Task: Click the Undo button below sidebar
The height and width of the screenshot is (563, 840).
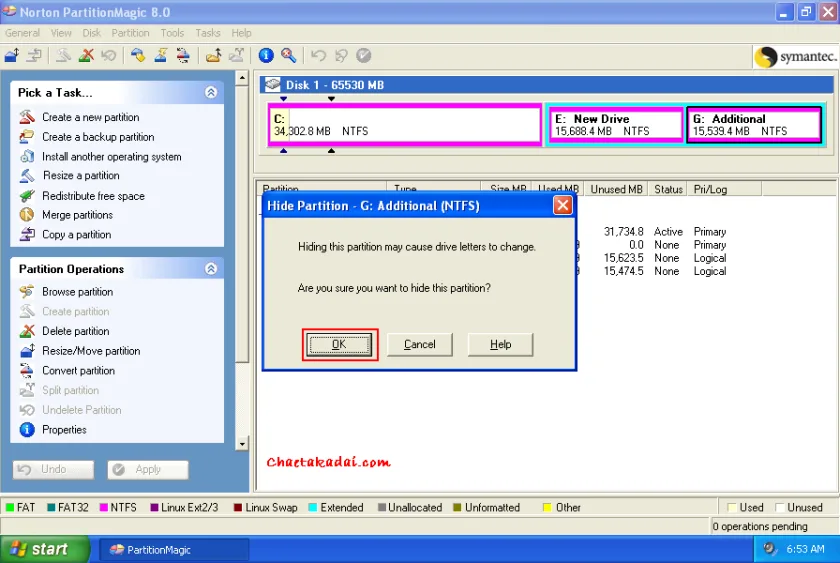Action: (x=53, y=470)
